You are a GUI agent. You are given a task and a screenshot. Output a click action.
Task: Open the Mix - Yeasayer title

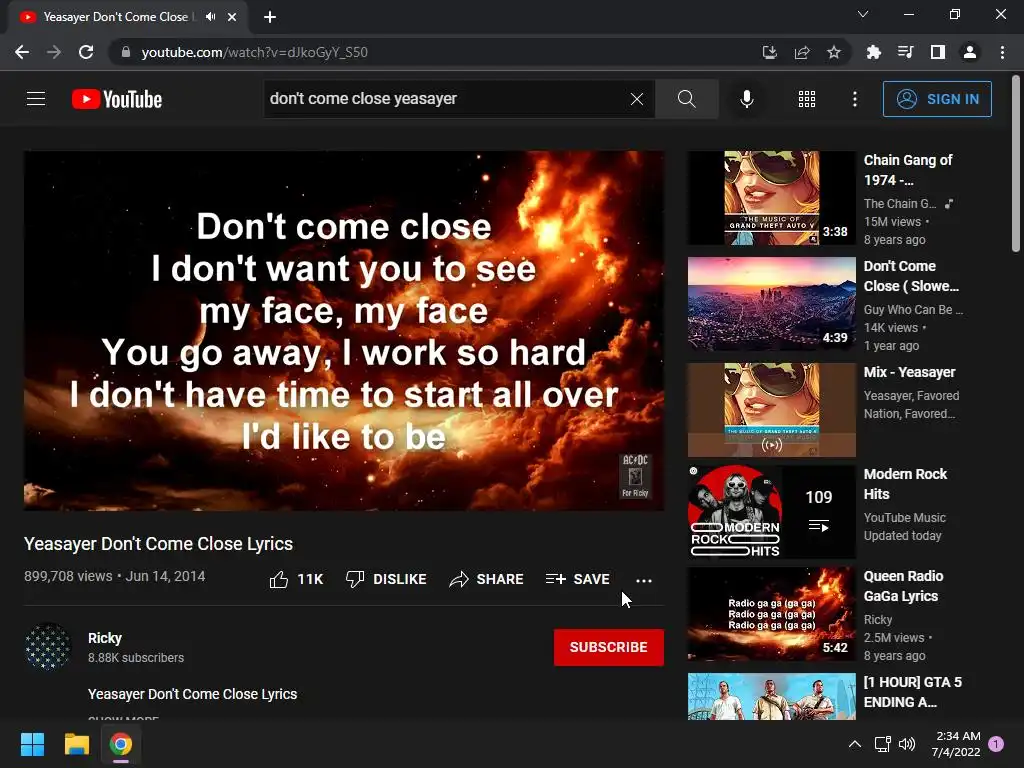[909, 372]
